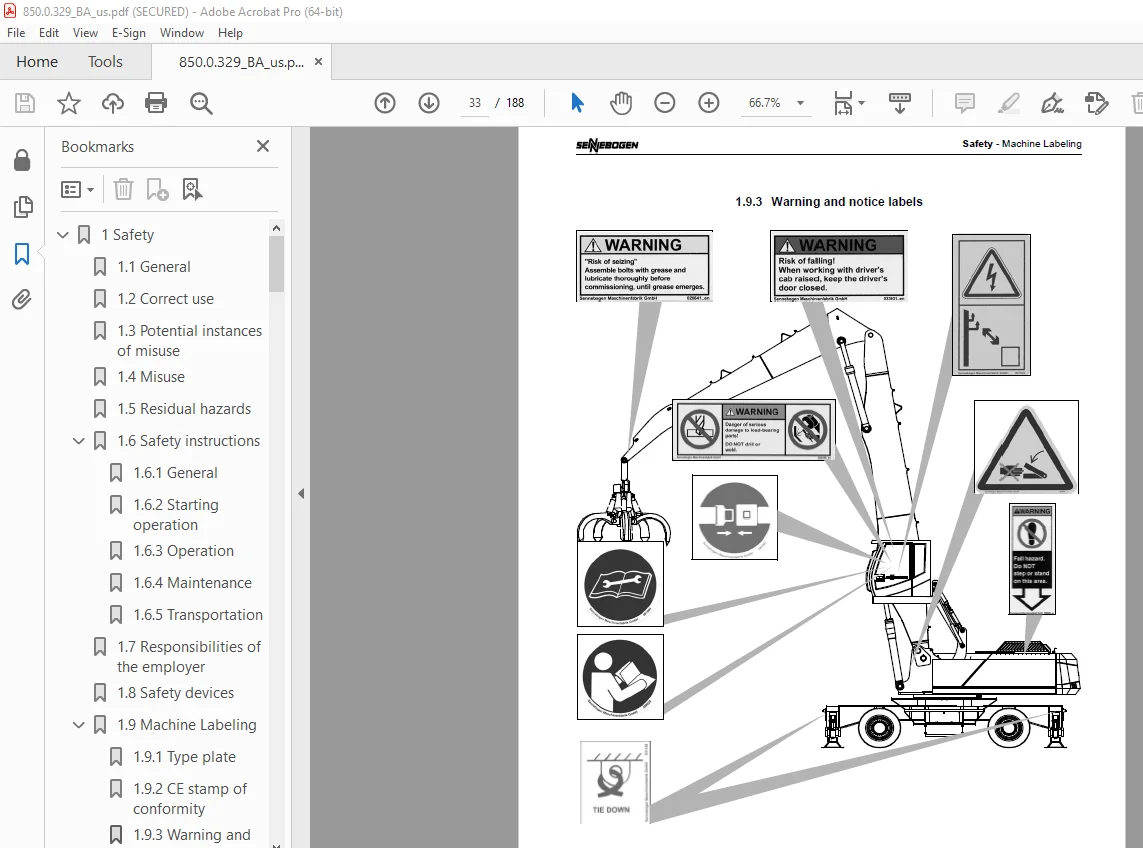
Task: Select the highlight text pen
Action: (x=1008, y=103)
